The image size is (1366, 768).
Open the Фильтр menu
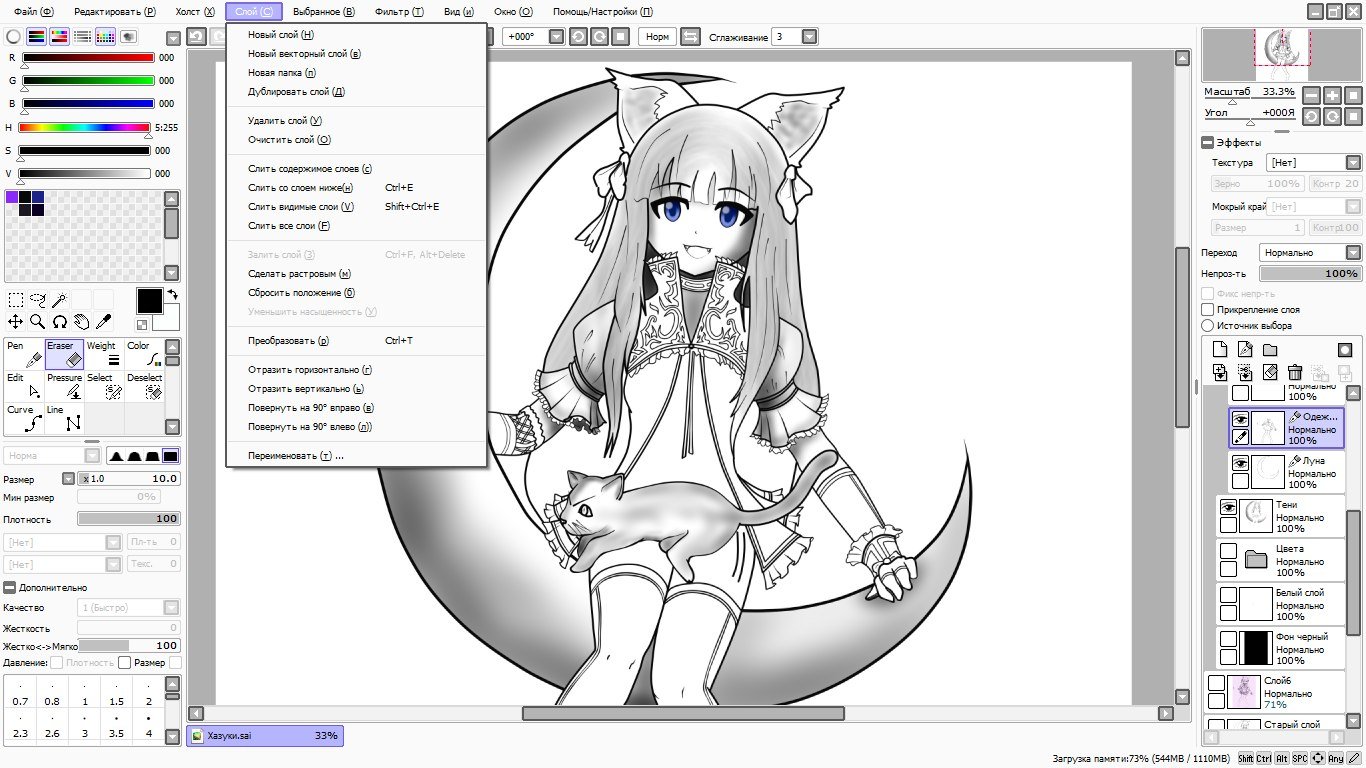[x=399, y=12]
